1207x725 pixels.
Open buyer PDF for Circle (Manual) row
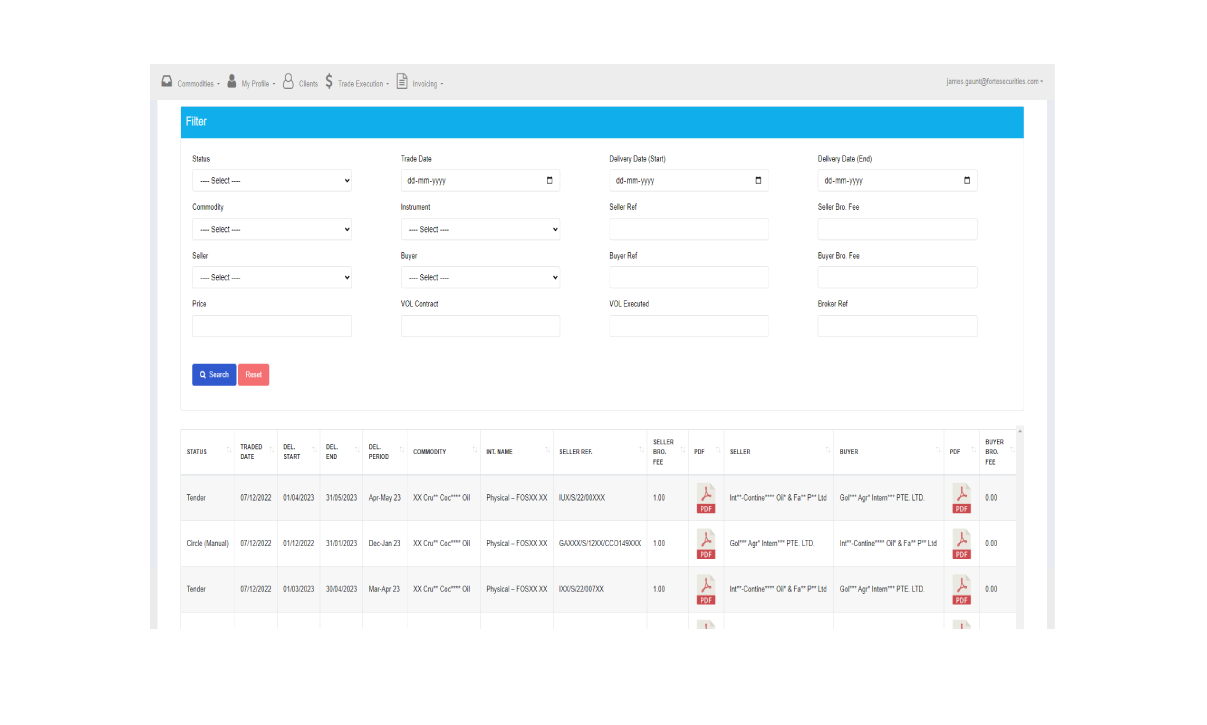[x=961, y=543]
